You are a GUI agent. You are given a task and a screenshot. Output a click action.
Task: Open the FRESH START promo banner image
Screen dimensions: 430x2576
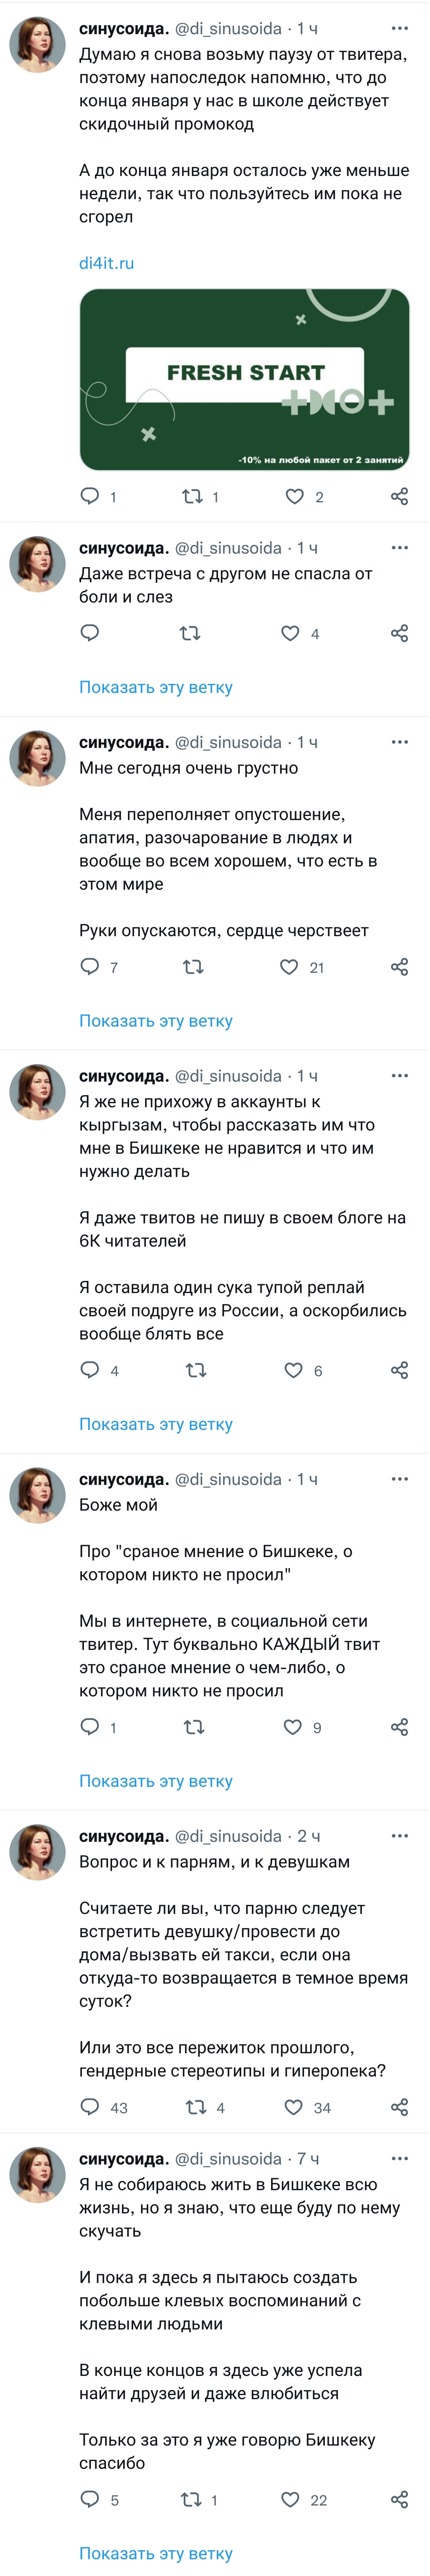244,379
